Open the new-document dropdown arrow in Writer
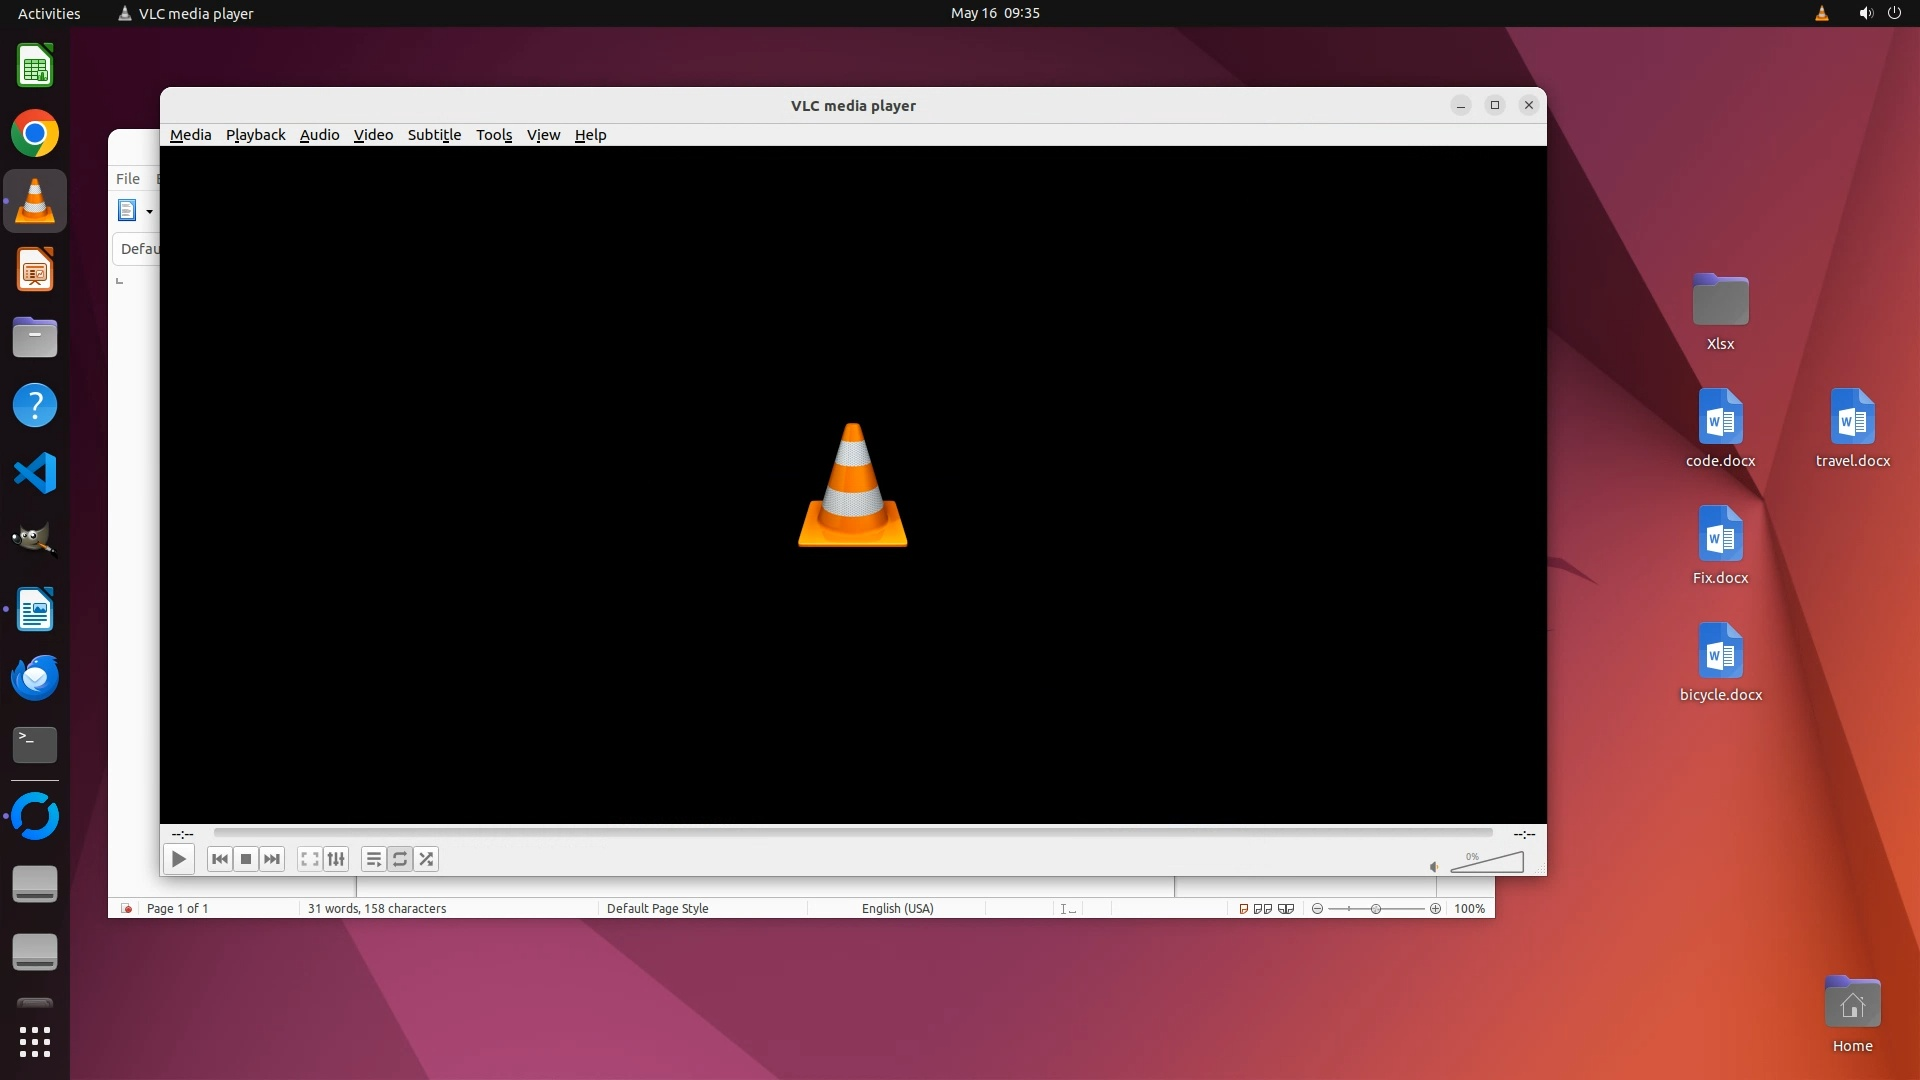1920x1080 pixels. coord(149,211)
